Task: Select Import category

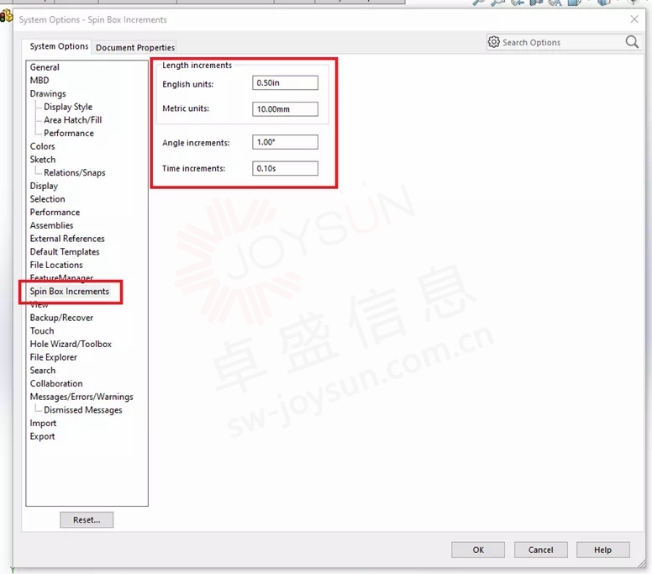Action: [x=43, y=423]
